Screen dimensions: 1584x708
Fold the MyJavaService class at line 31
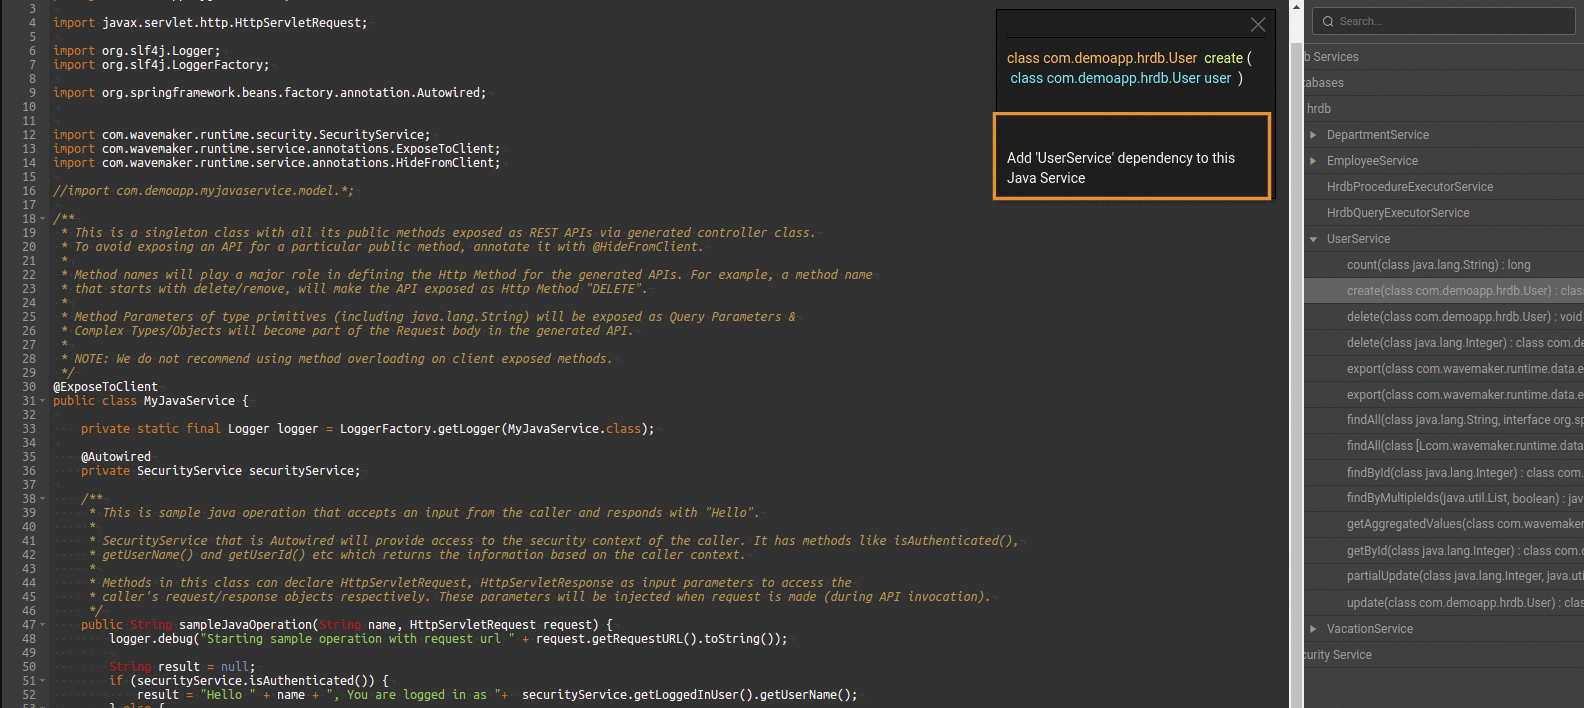tap(42, 401)
